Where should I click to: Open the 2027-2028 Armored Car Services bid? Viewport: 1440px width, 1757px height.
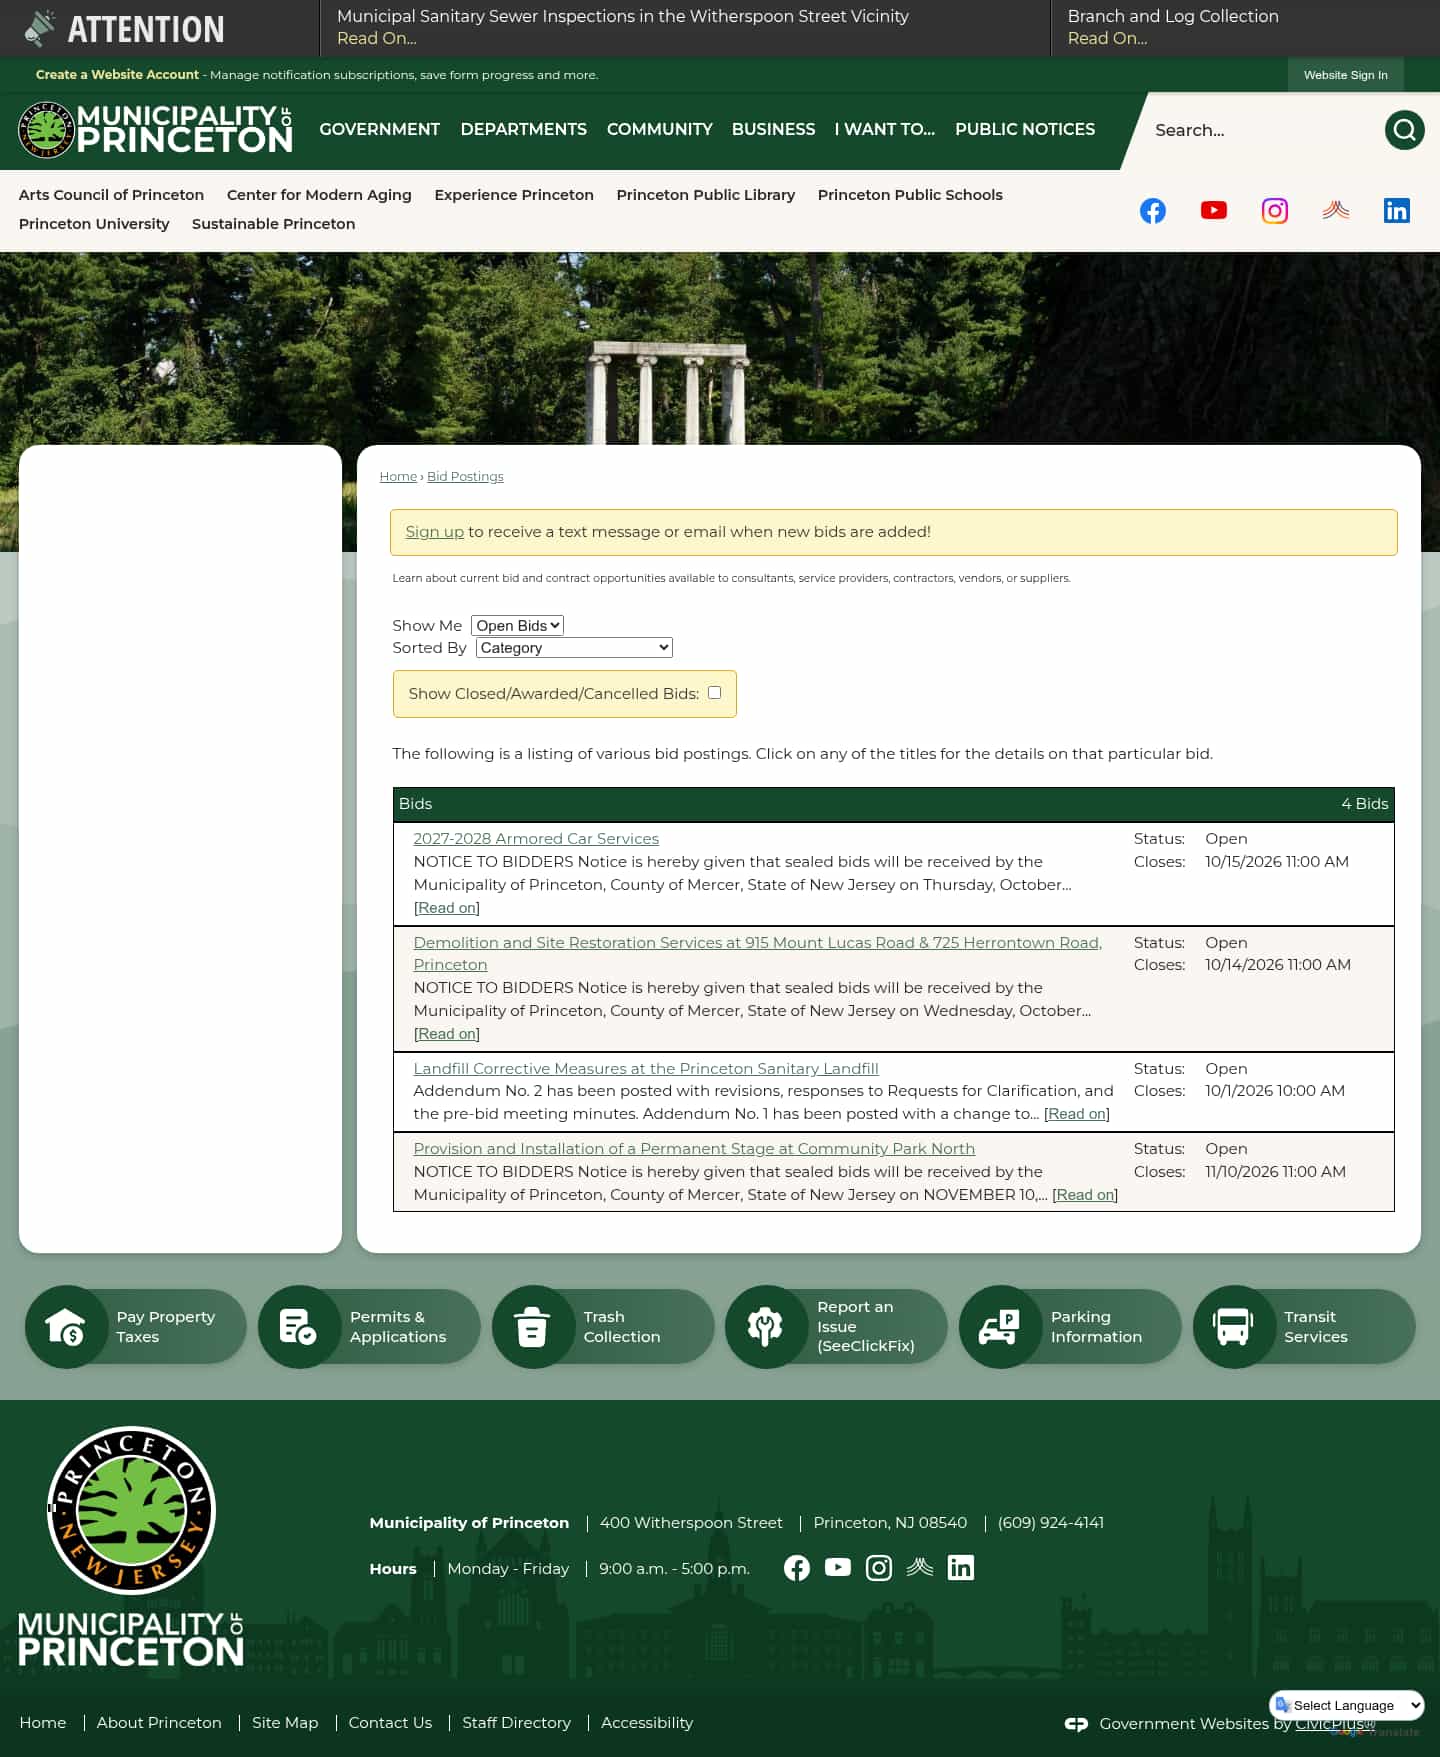pyautogui.click(x=536, y=838)
